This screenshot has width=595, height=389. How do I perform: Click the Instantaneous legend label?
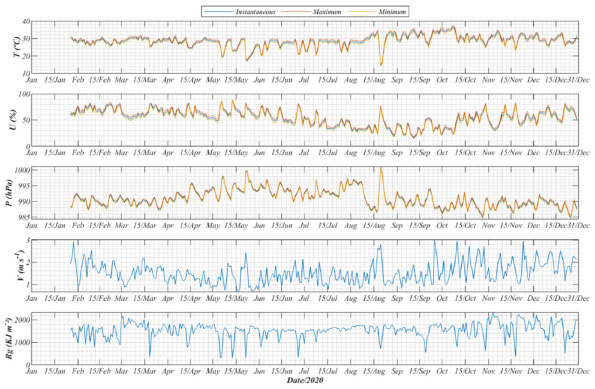[x=256, y=12]
